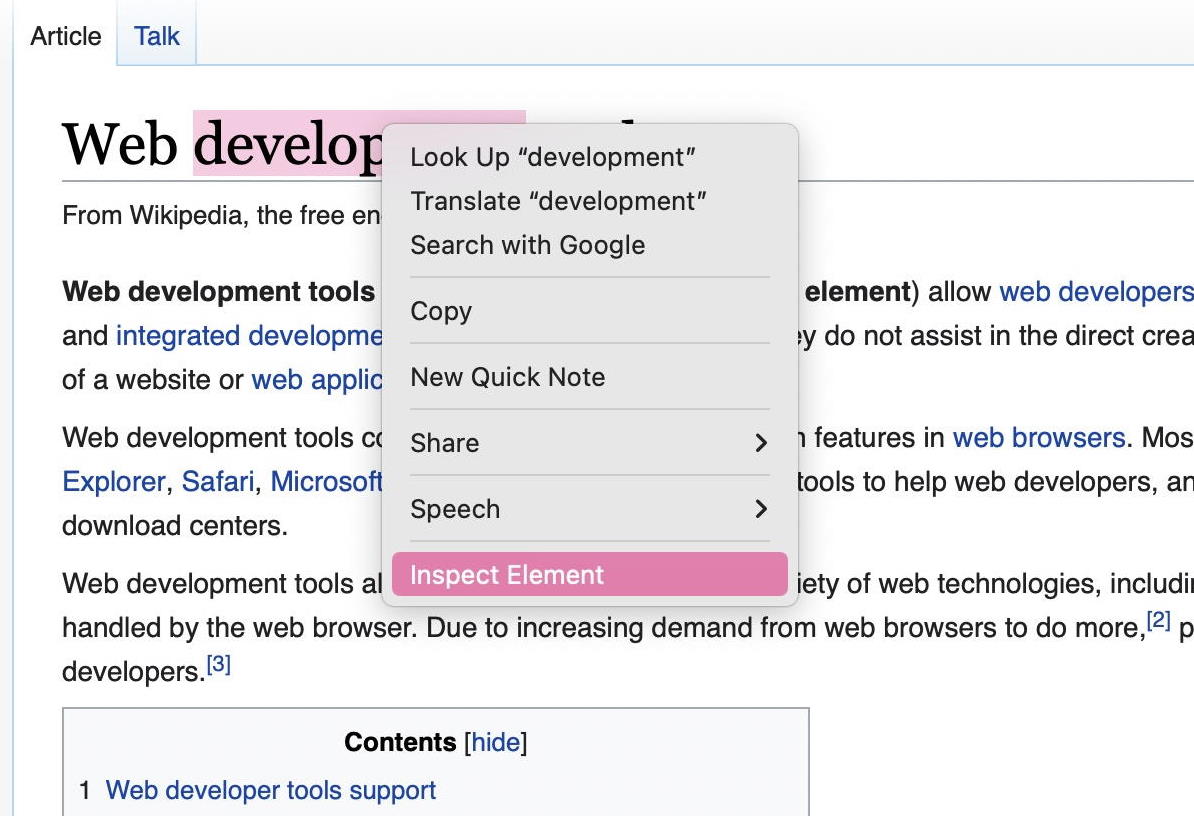
Task: Follow the Microsoft link
Action: coord(327,482)
